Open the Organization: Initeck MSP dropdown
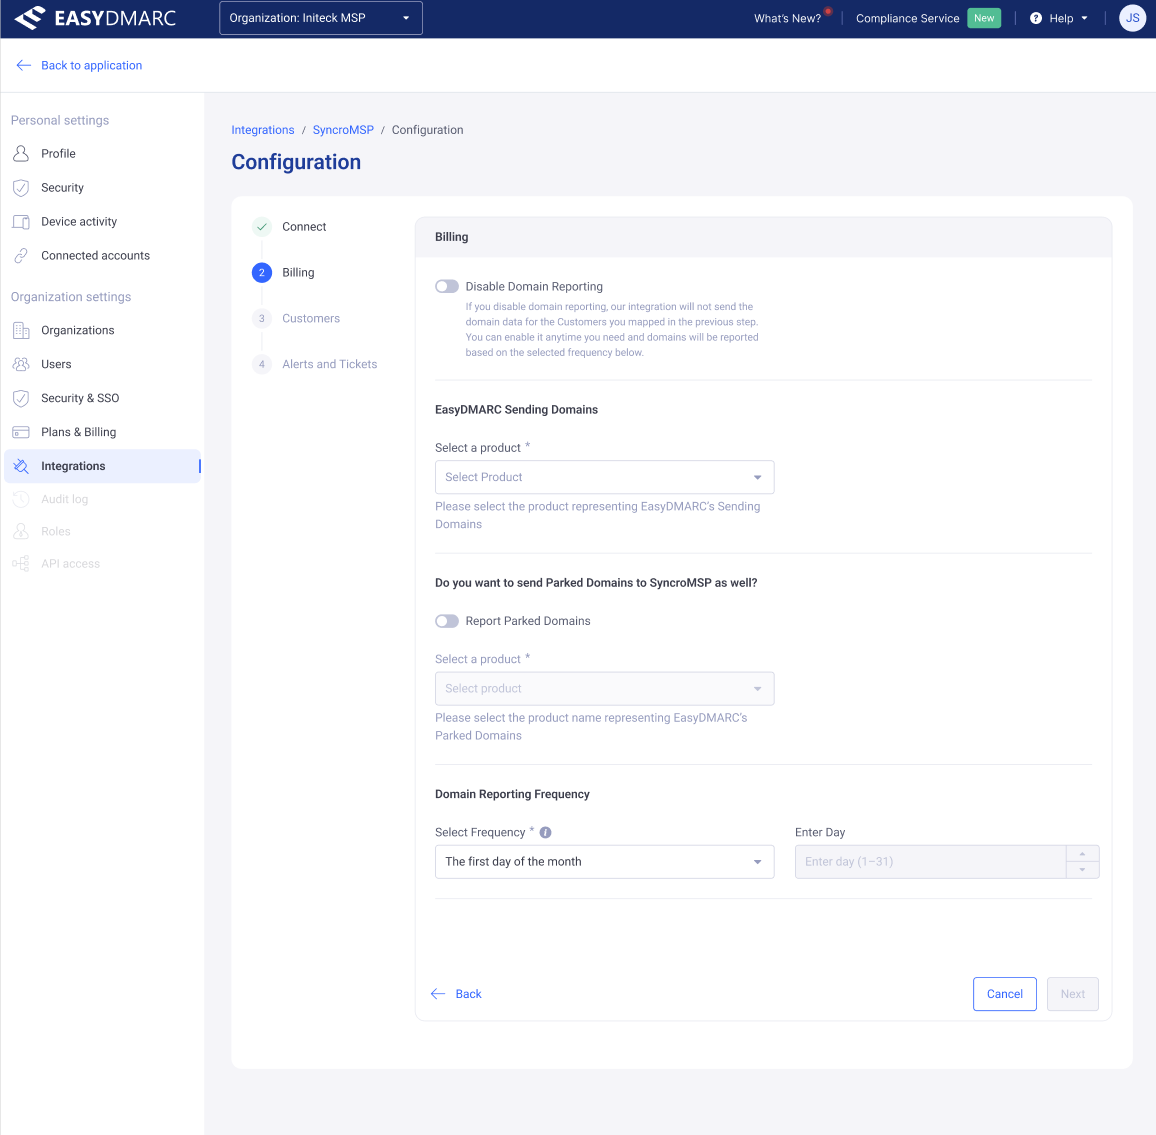1156x1135 pixels. point(321,18)
